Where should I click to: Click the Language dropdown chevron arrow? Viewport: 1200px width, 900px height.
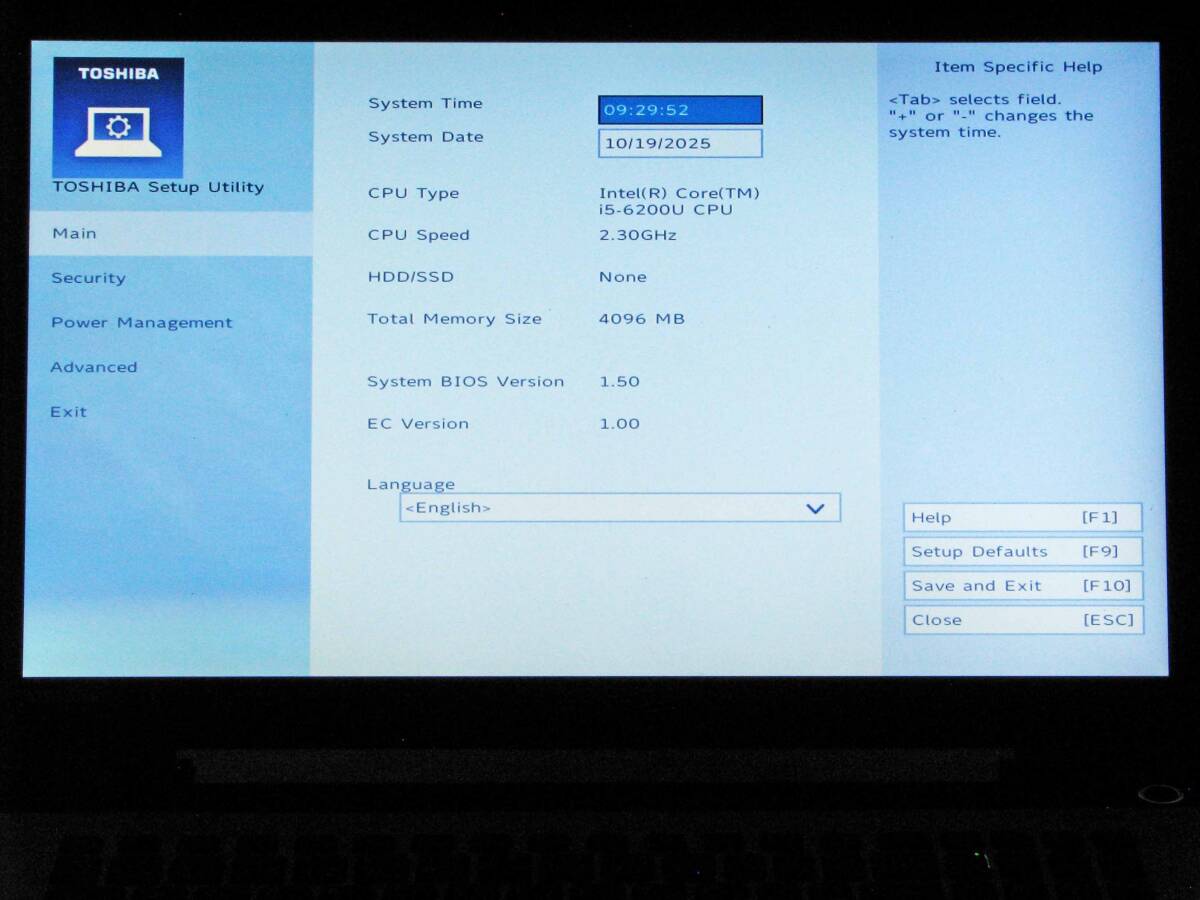pos(815,508)
